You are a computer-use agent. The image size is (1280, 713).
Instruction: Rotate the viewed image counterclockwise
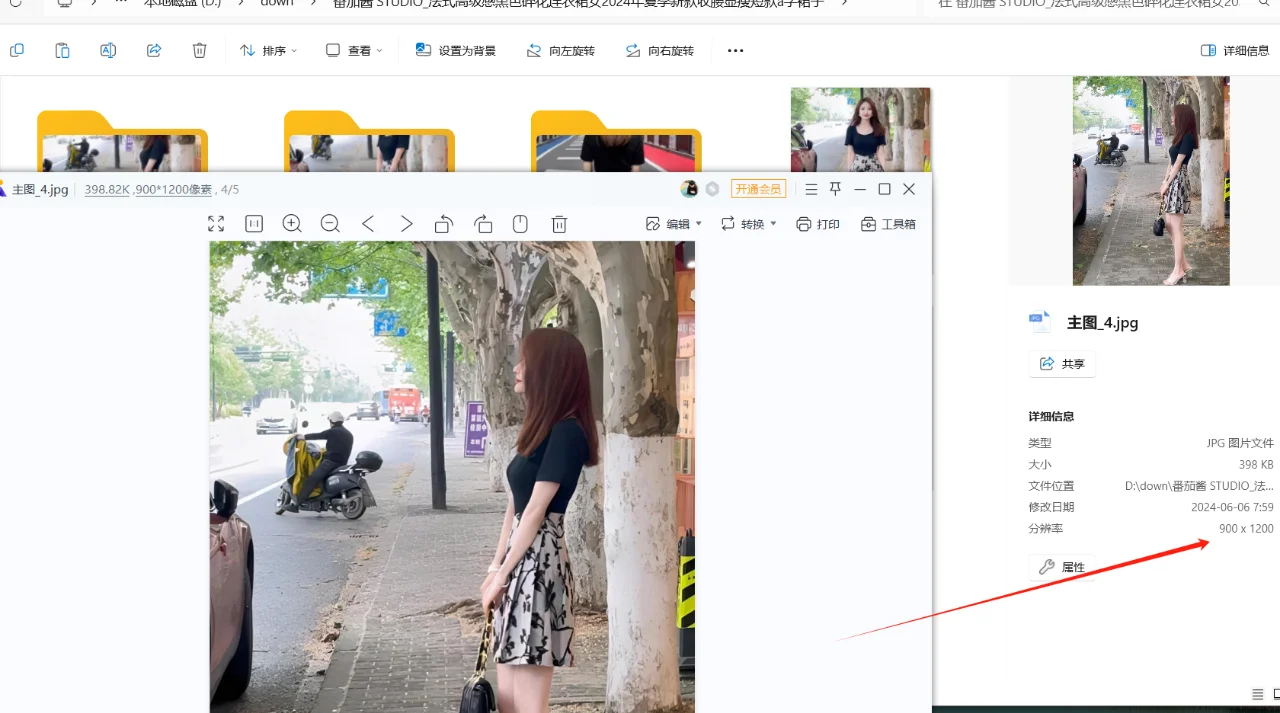pos(443,223)
